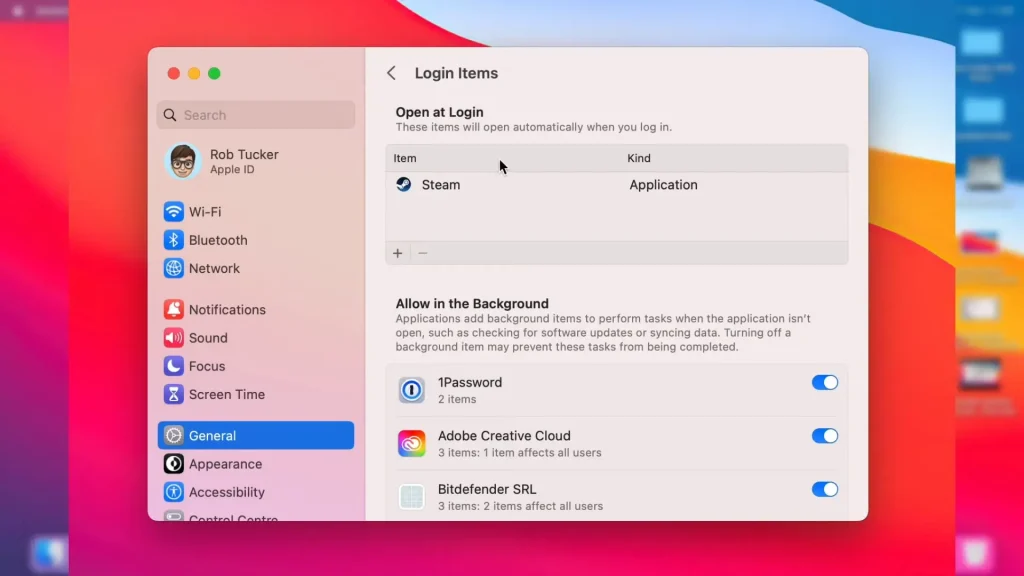
Task: Turn off Bitdefender SRL background toggle
Action: [x=824, y=489]
